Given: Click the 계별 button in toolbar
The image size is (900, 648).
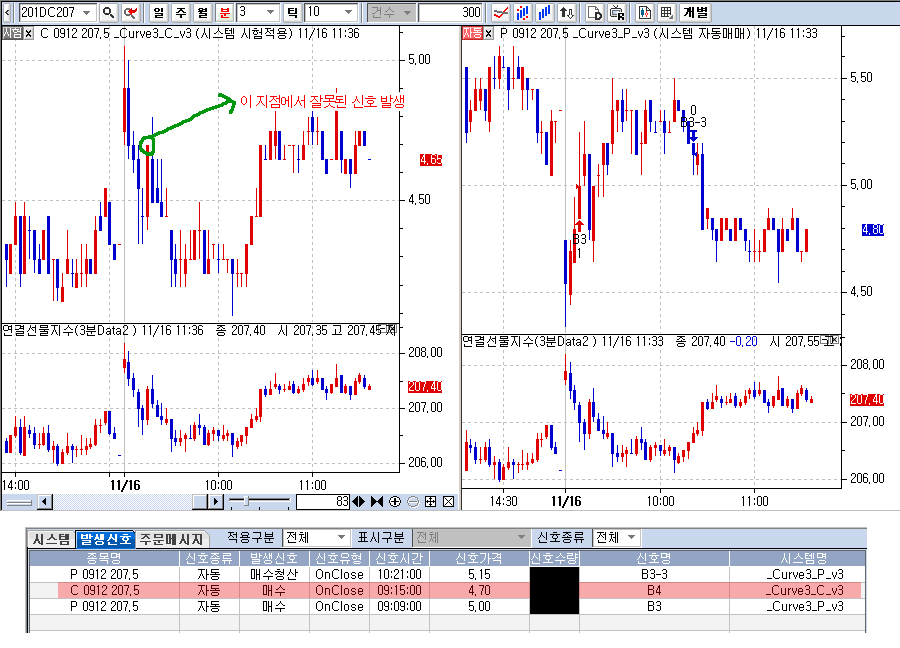Looking at the screenshot, I should [694, 13].
